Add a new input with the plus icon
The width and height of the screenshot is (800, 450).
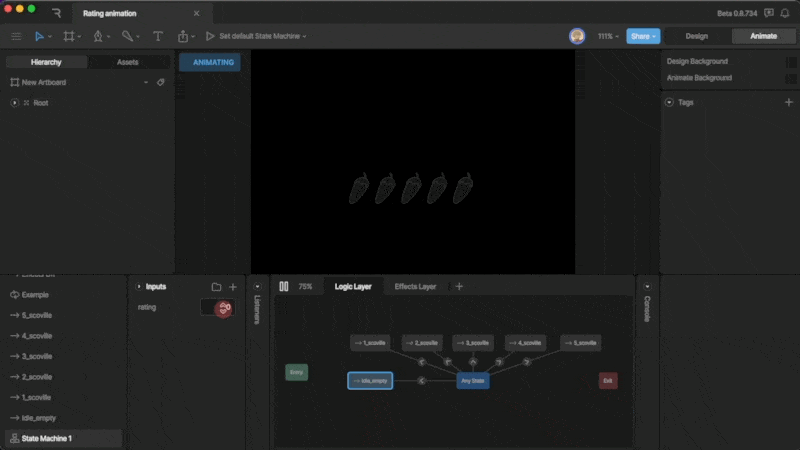tap(233, 287)
